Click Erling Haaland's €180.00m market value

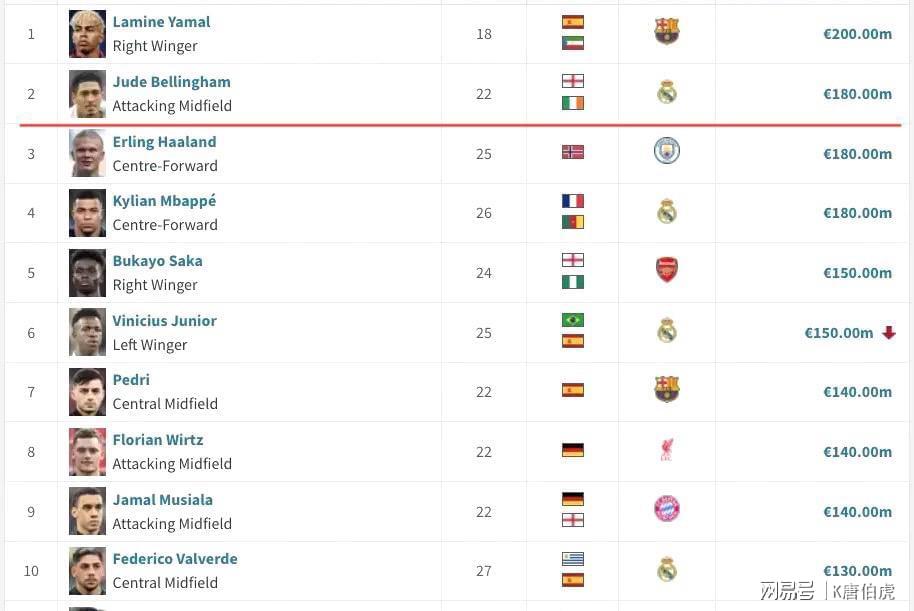tap(857, 154)
